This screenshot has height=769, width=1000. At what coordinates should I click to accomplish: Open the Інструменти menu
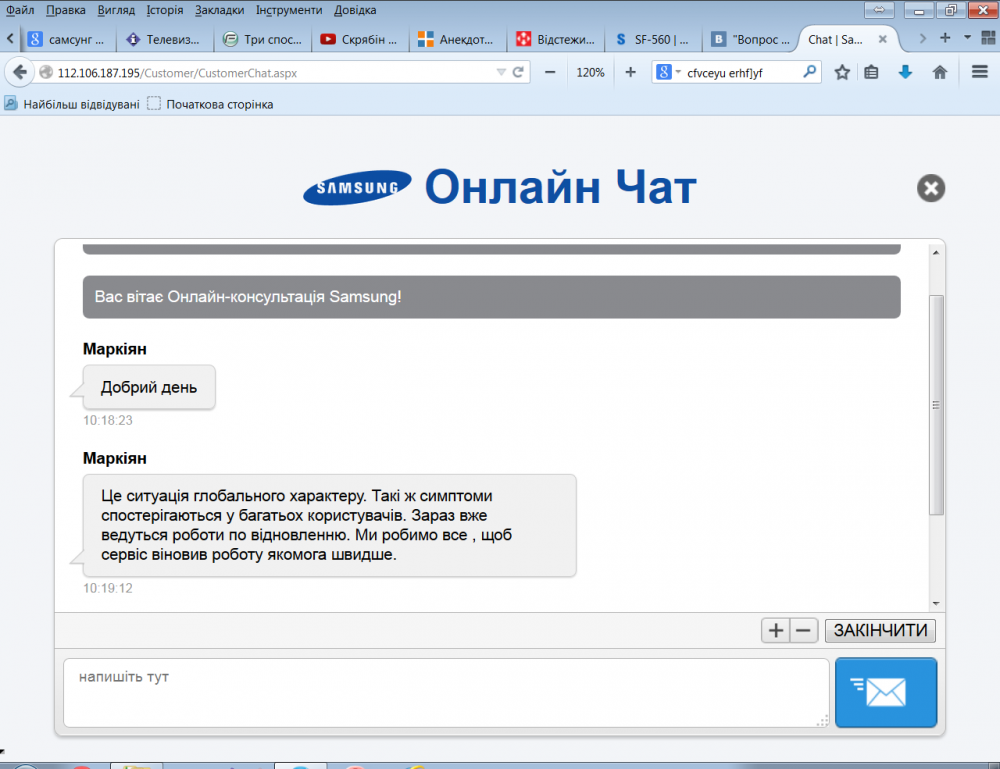click(x=289, y=10)
